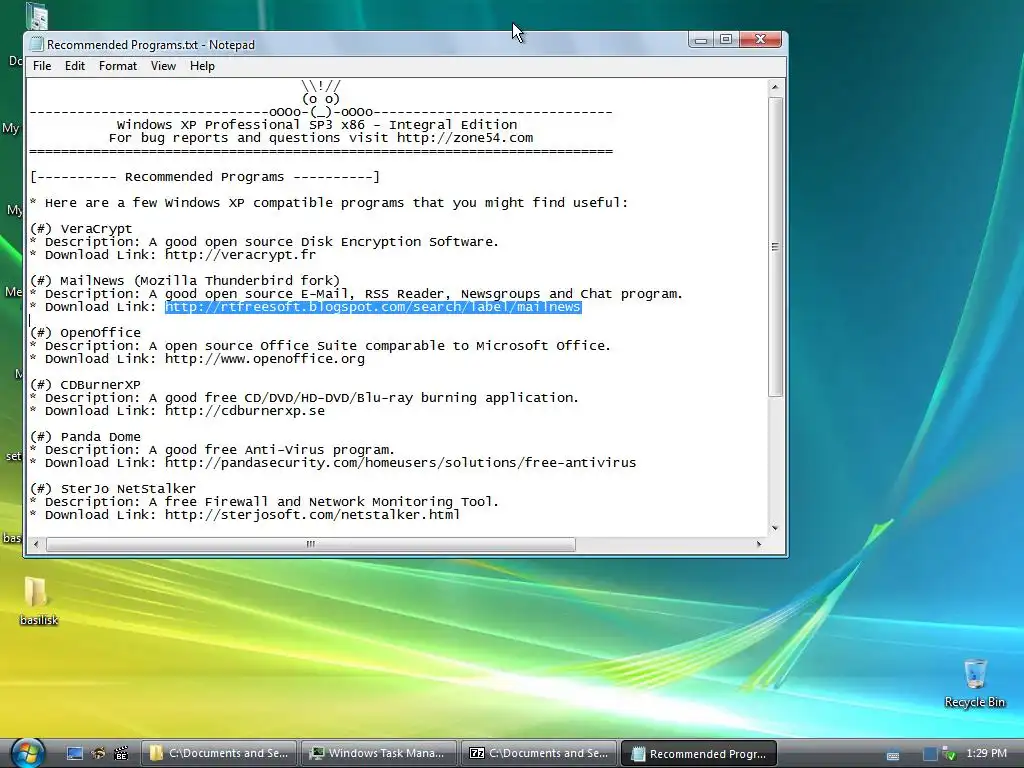Viewport: 1024px width, 768px height.
Task: Click the 'Windows XP Professional SP3 x86' title line
Action: 317,125
